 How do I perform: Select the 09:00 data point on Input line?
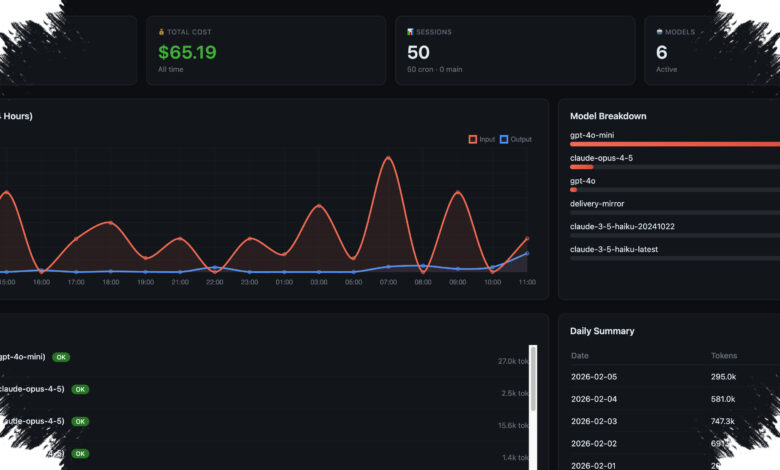[458, 193]
